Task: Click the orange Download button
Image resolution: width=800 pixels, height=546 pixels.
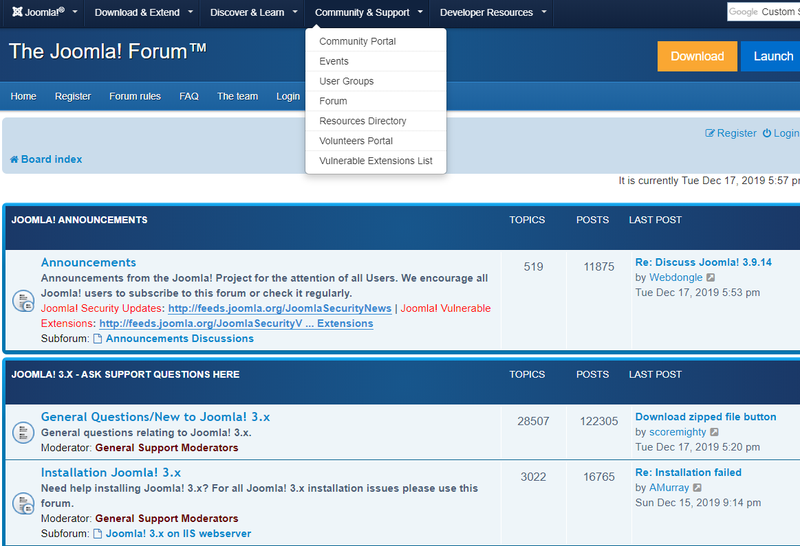Action: 697,56
